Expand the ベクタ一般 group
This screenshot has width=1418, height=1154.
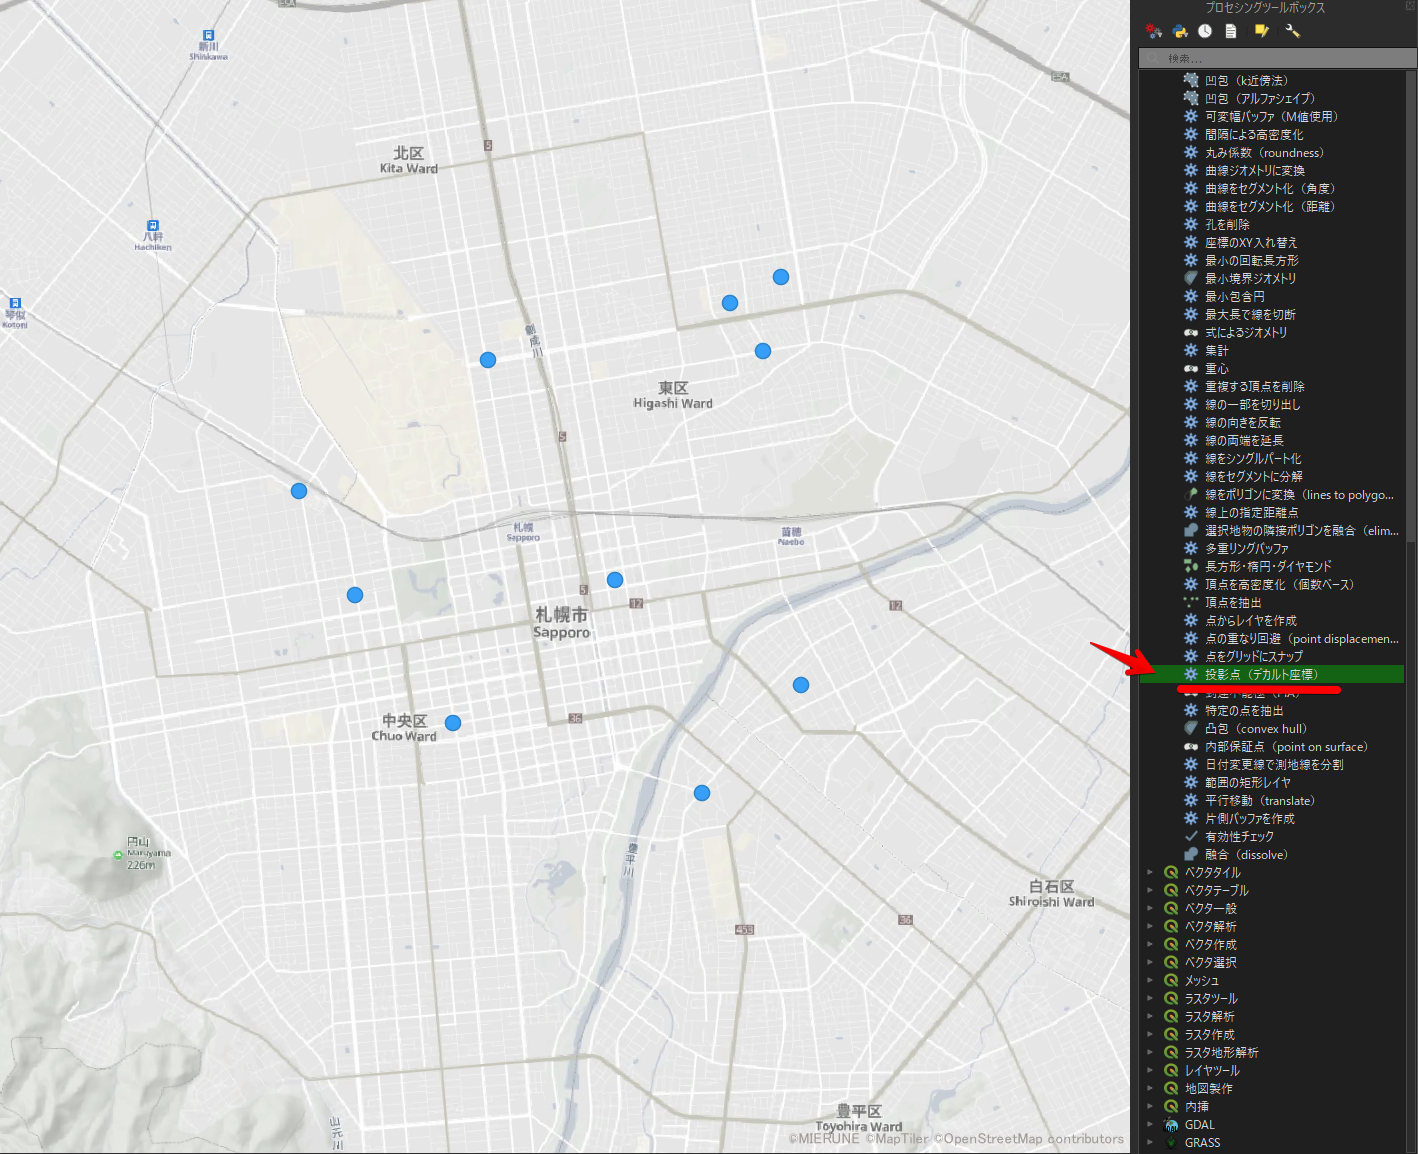(x=1150, y=908)
